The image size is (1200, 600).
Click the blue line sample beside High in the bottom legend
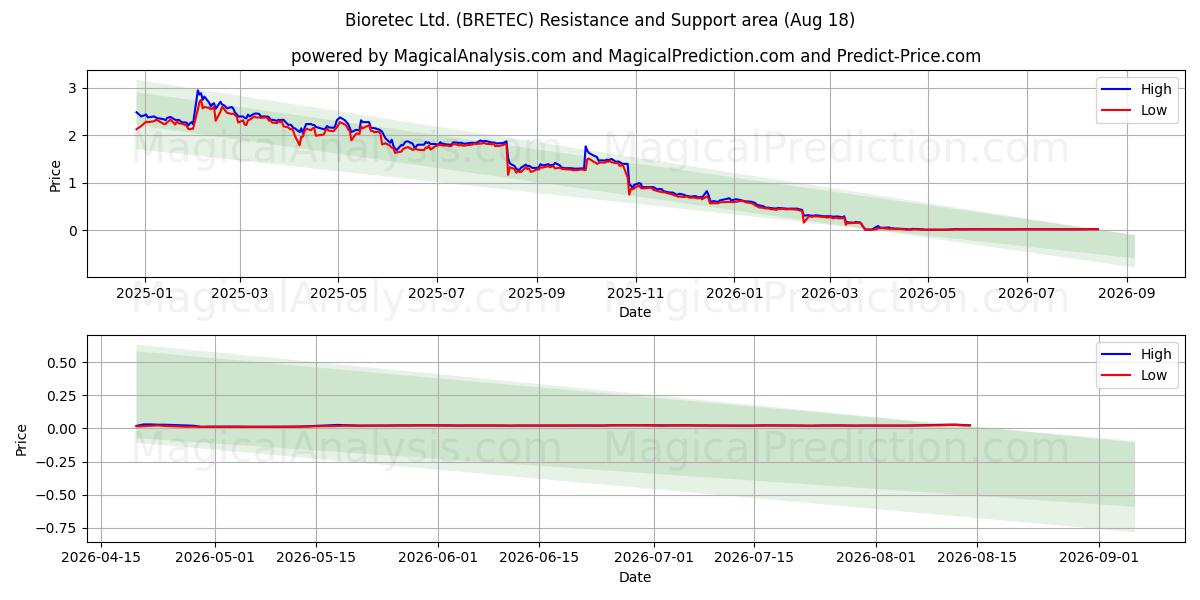click(x=1117, y=354)
